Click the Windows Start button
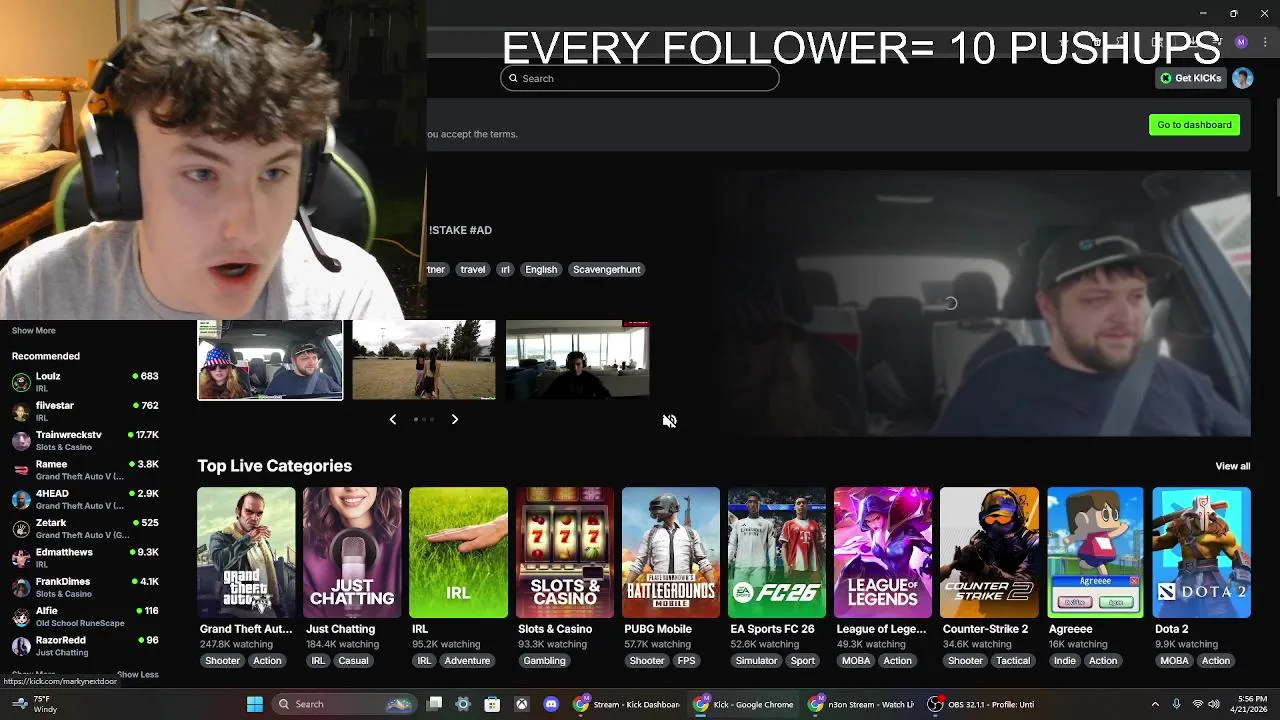Viewport: 1280px width, 720px height. [x=254, y=704]
